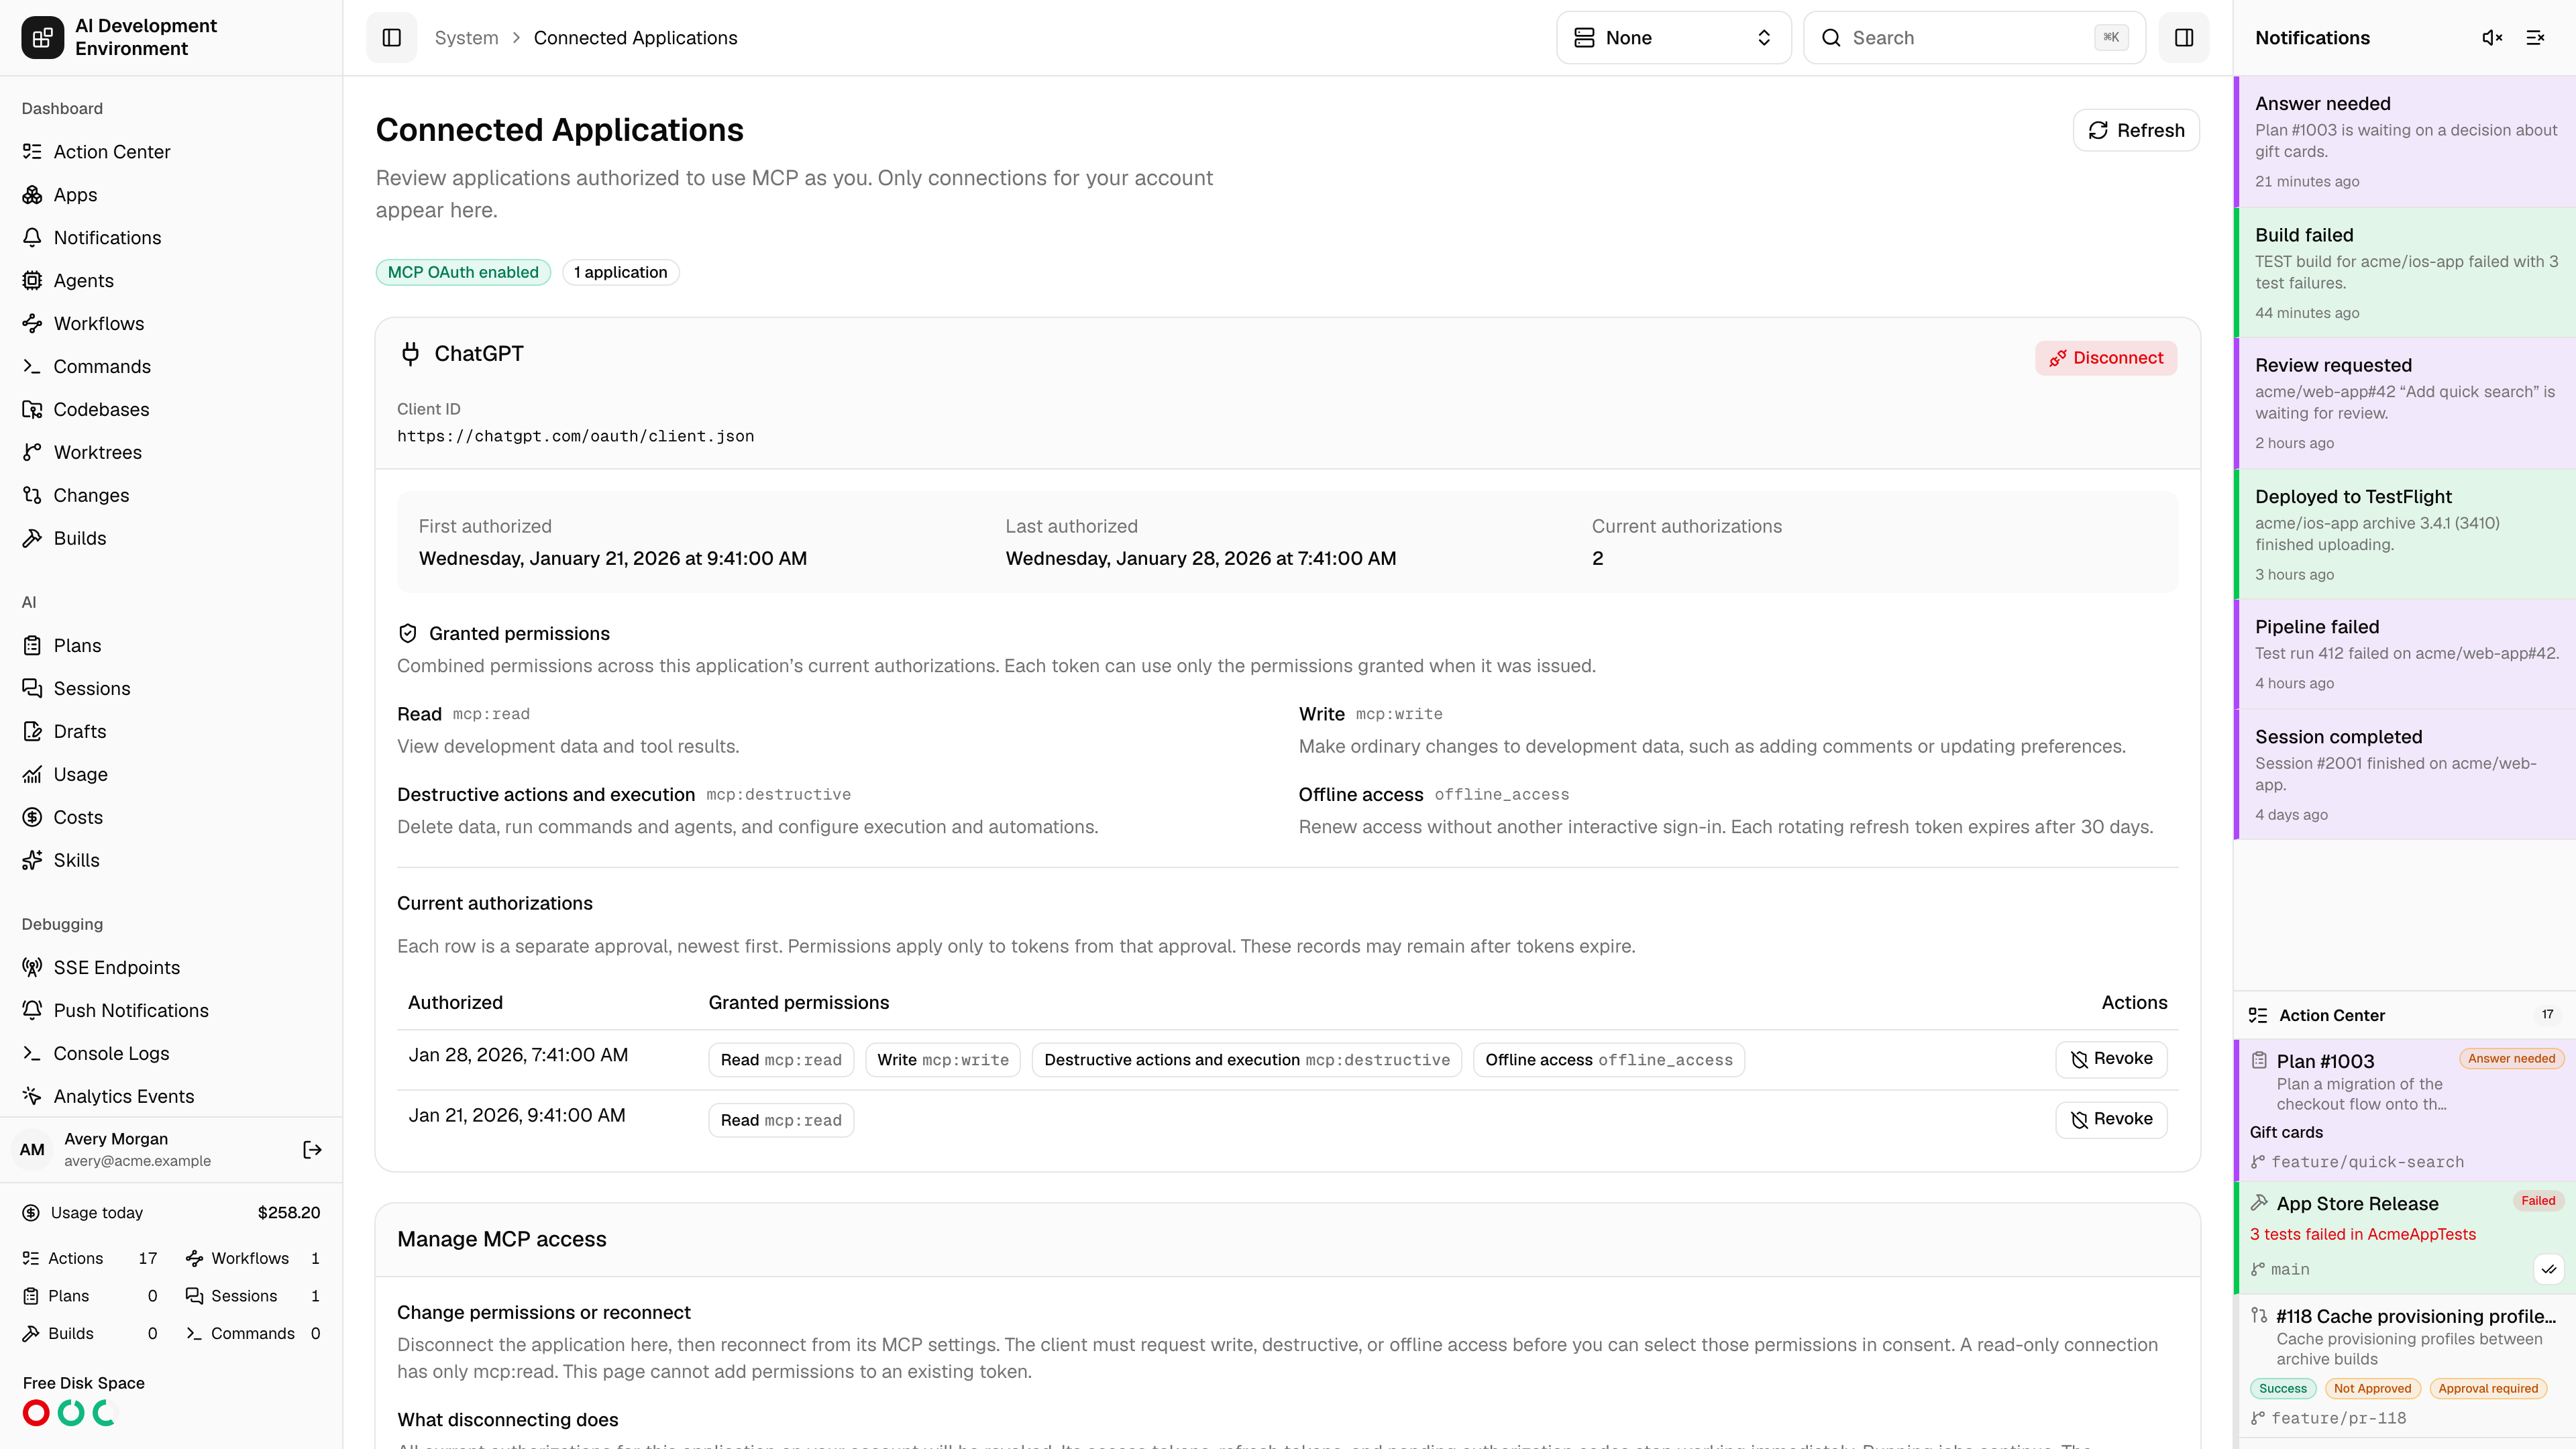The height and width of the screenshot is (1449, 2576).
Task: Click the System breadcrumb link
Action: click(x=466, y=38)
